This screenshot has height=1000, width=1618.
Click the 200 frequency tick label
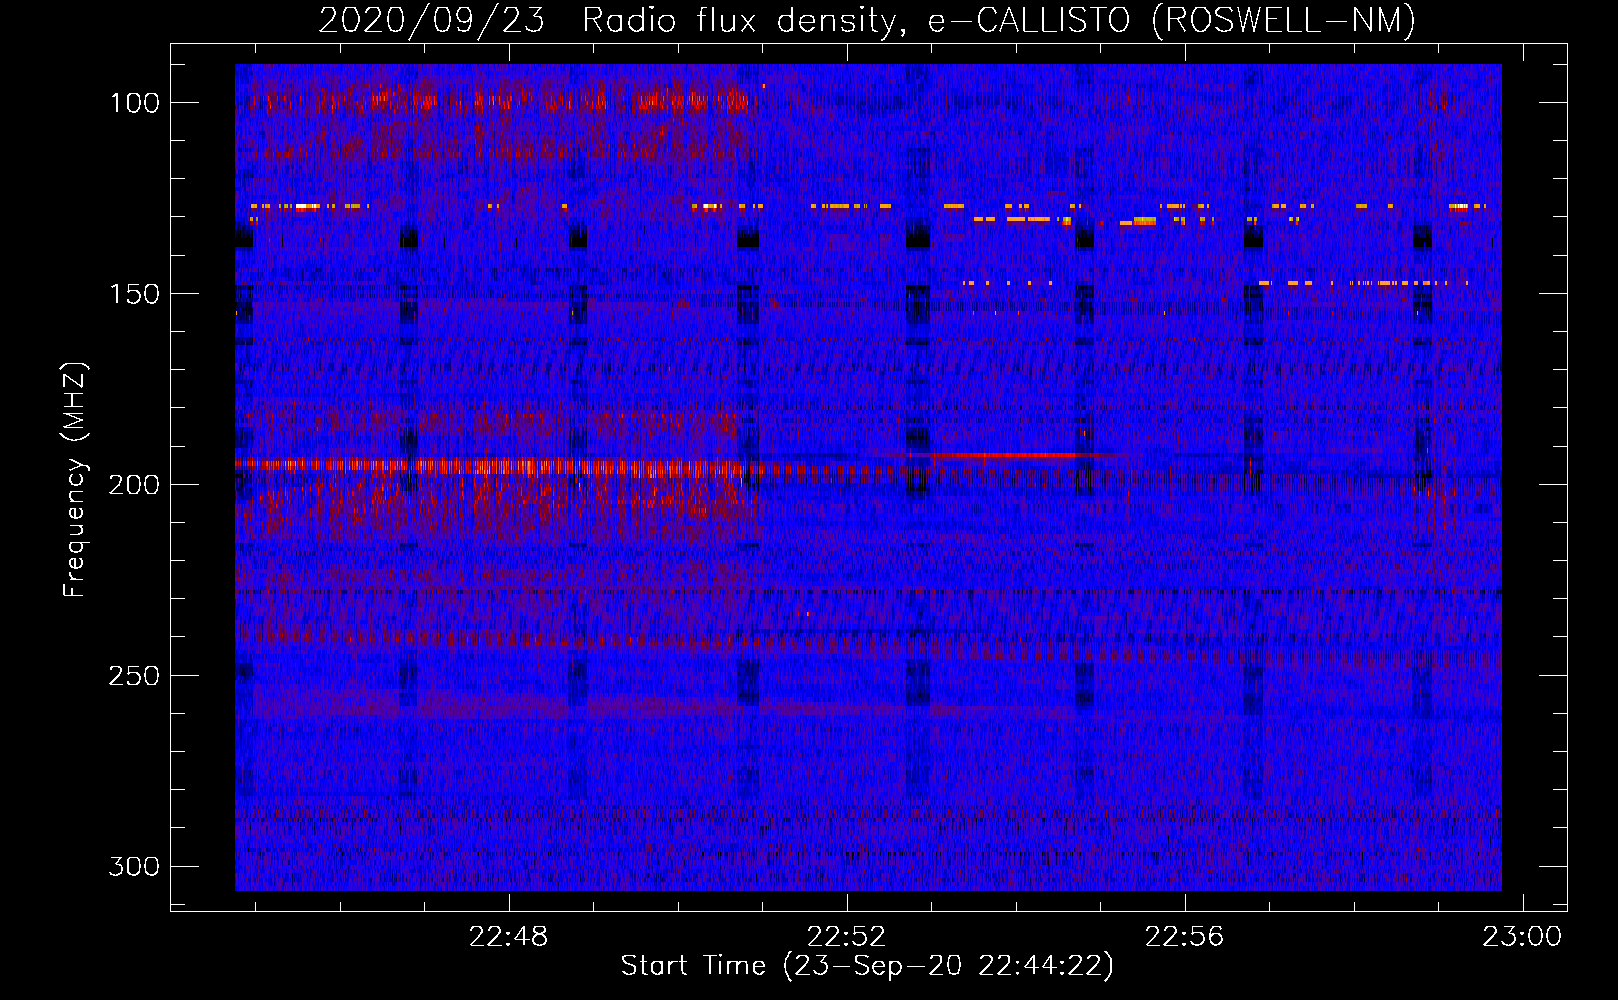(x=134, y=485)
